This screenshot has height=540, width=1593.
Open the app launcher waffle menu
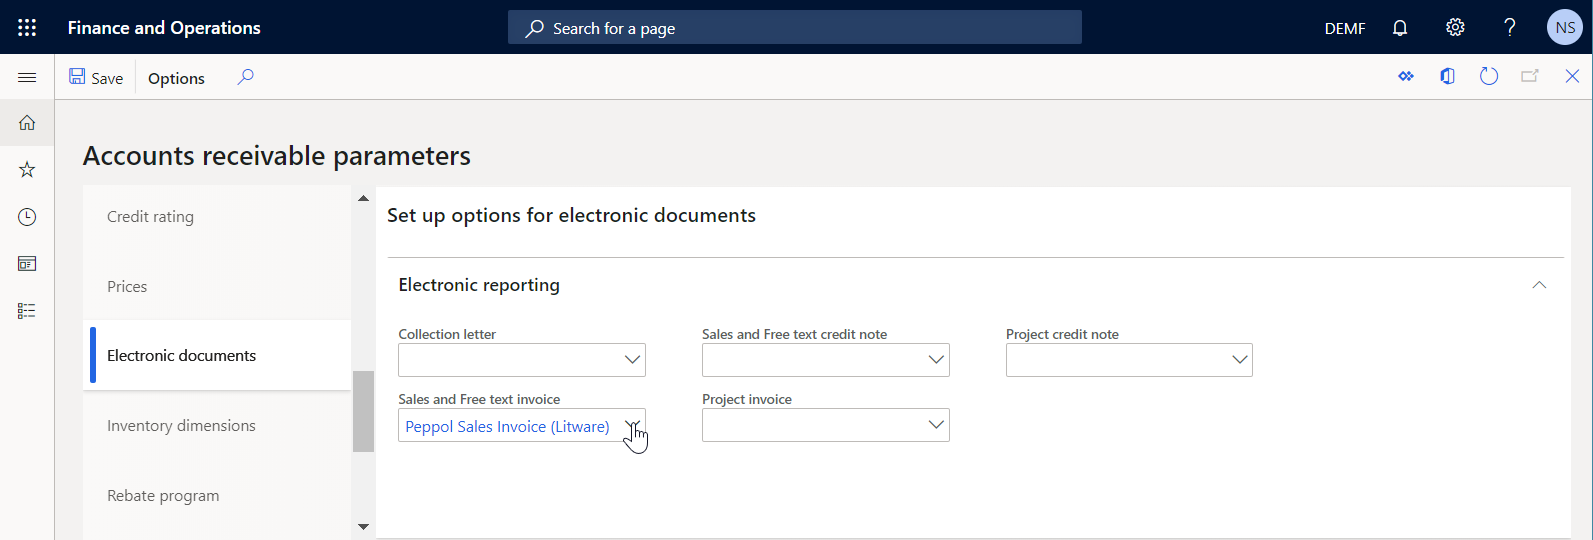pyautogui.click(x=27, y=27)
